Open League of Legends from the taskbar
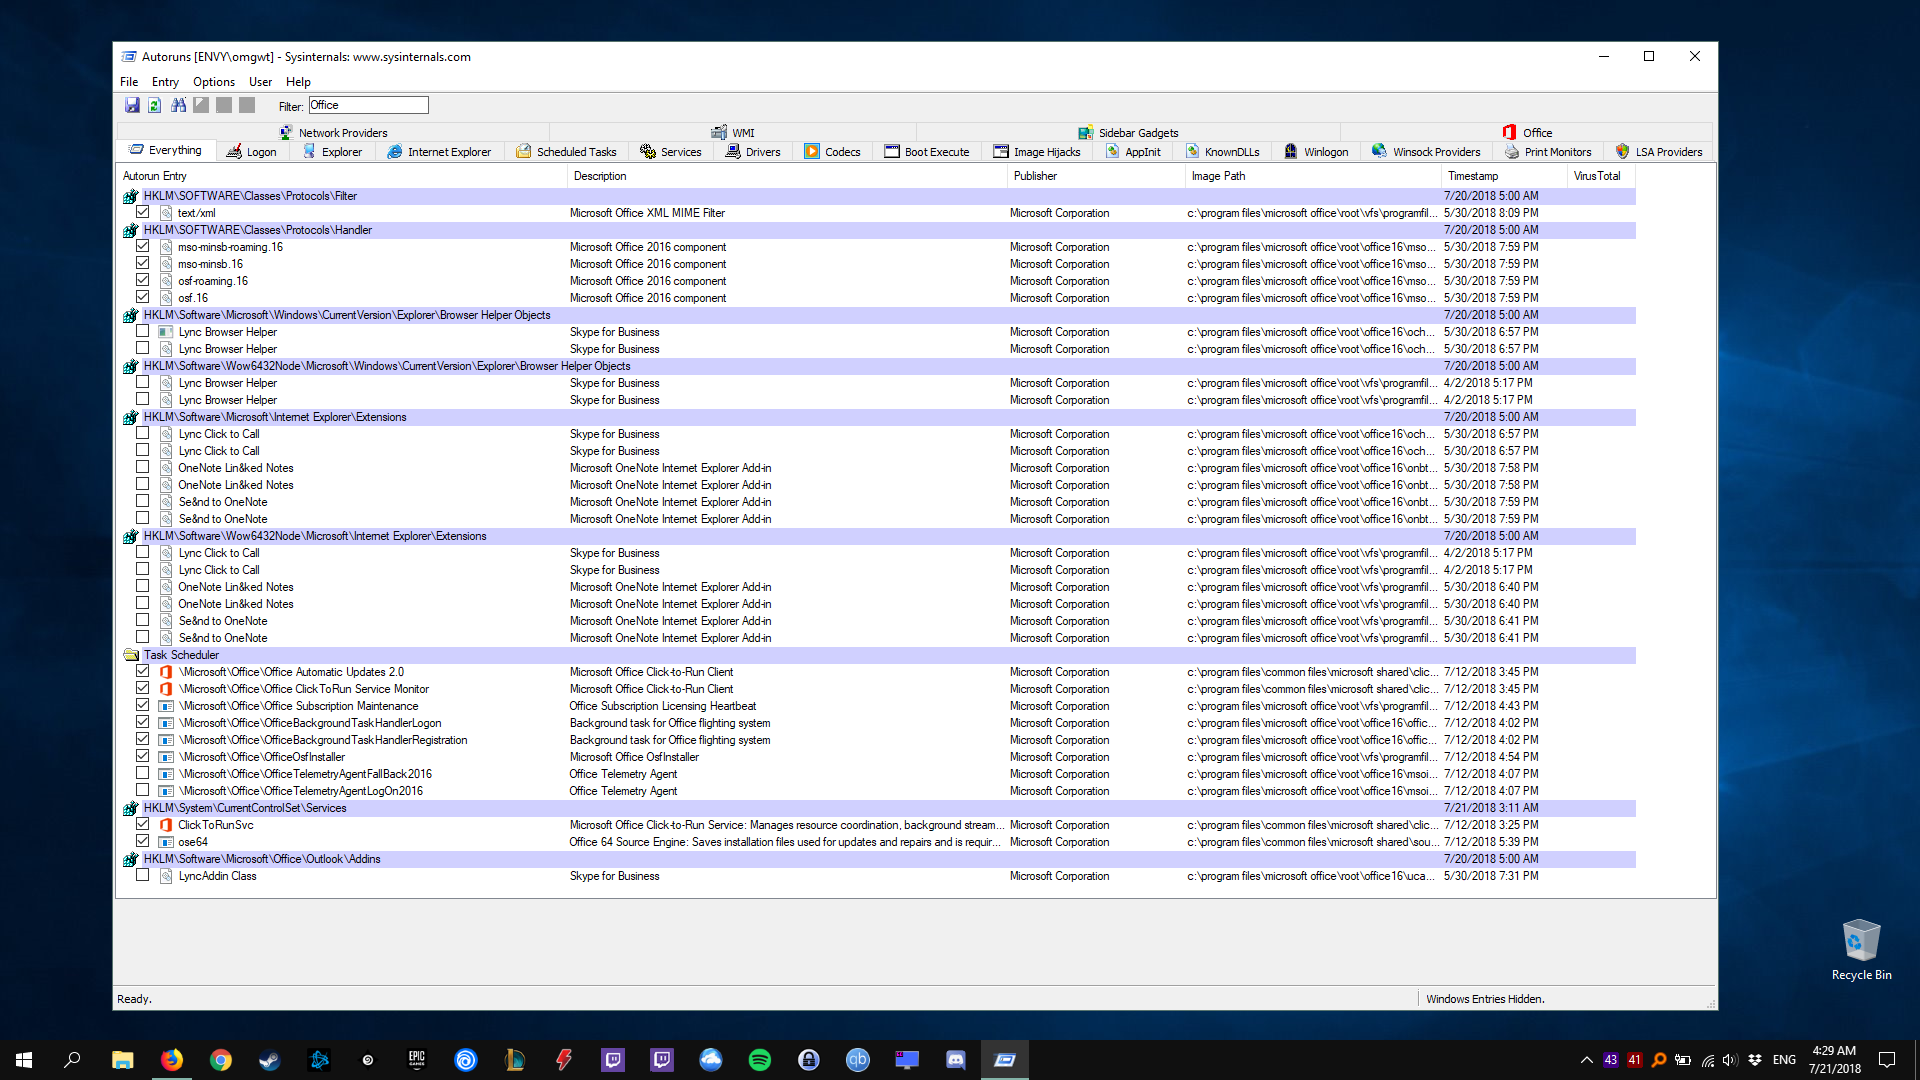Image resolution: width=1920 pixels, height=1080 pixels. (515, 1060)
